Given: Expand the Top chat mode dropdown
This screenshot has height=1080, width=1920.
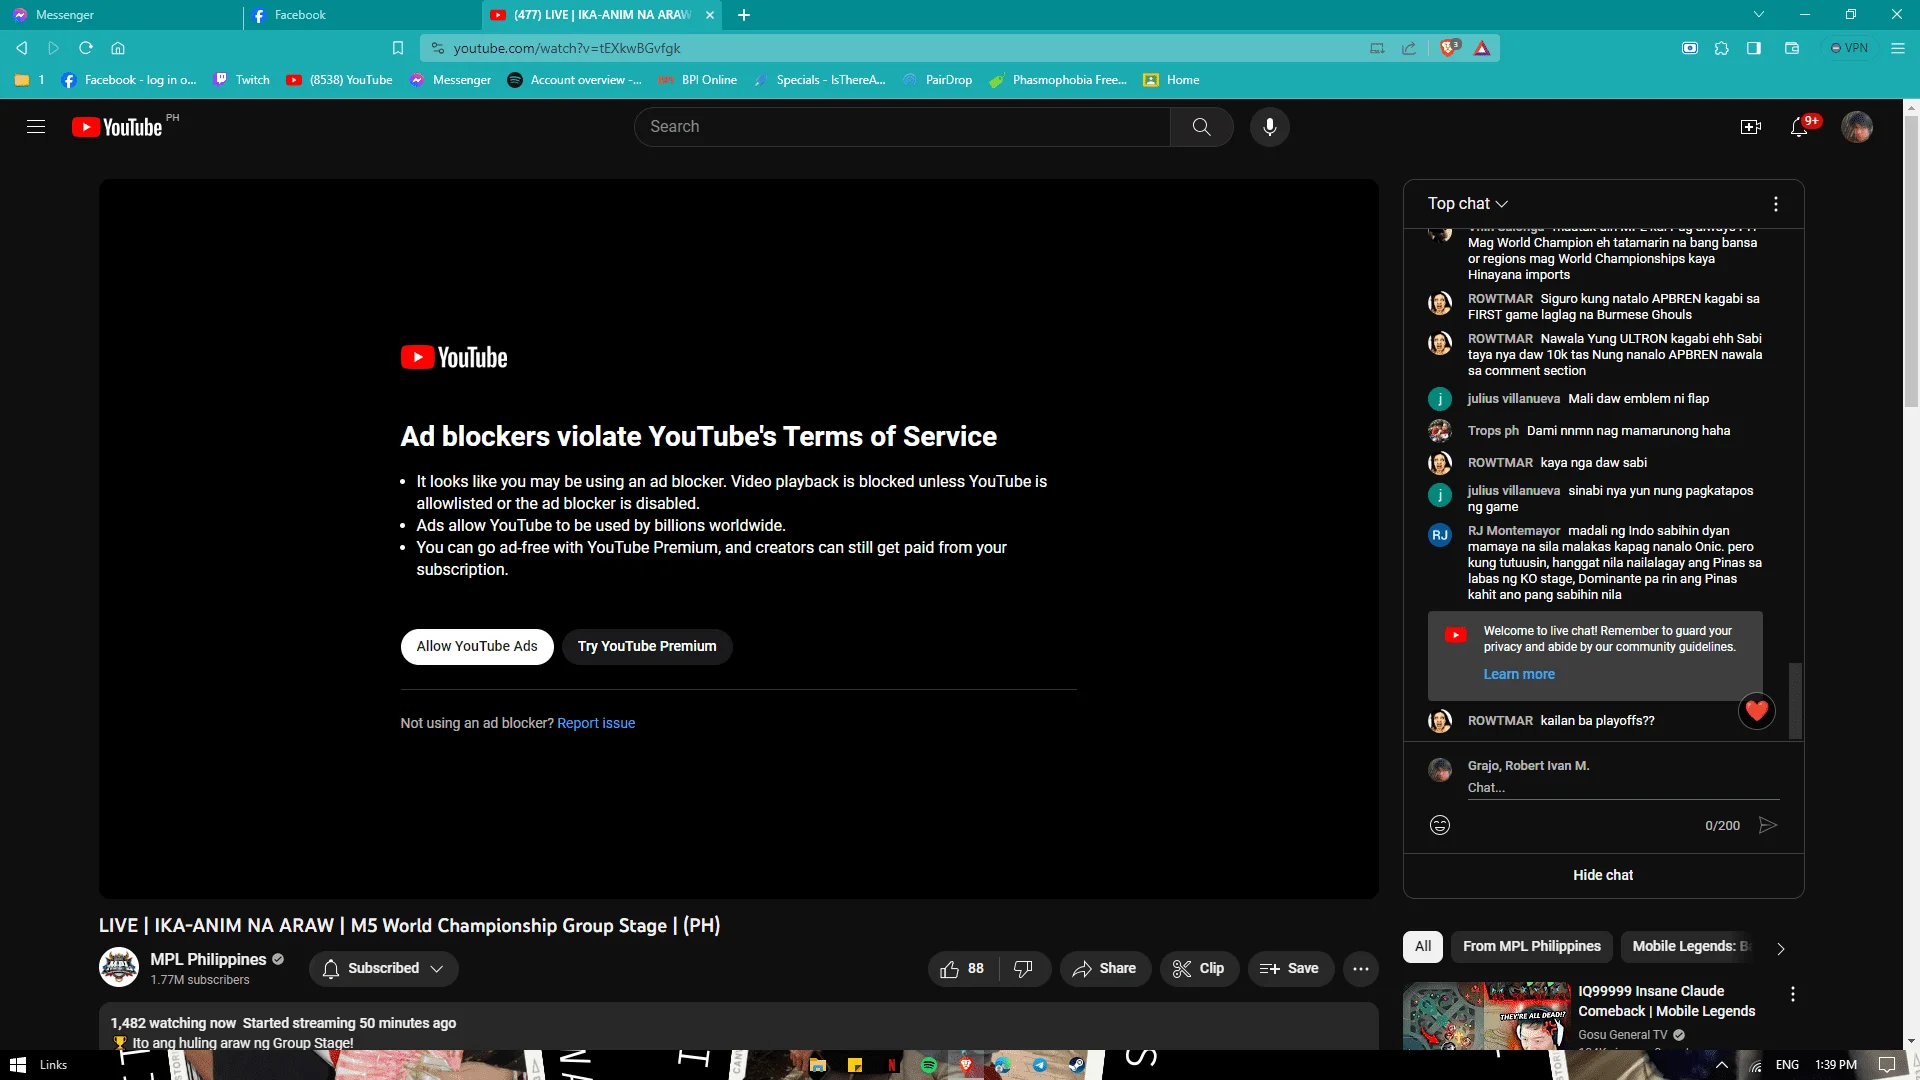Looking at the screenshot, I should pyautogui.click(x=1467, y=204).
